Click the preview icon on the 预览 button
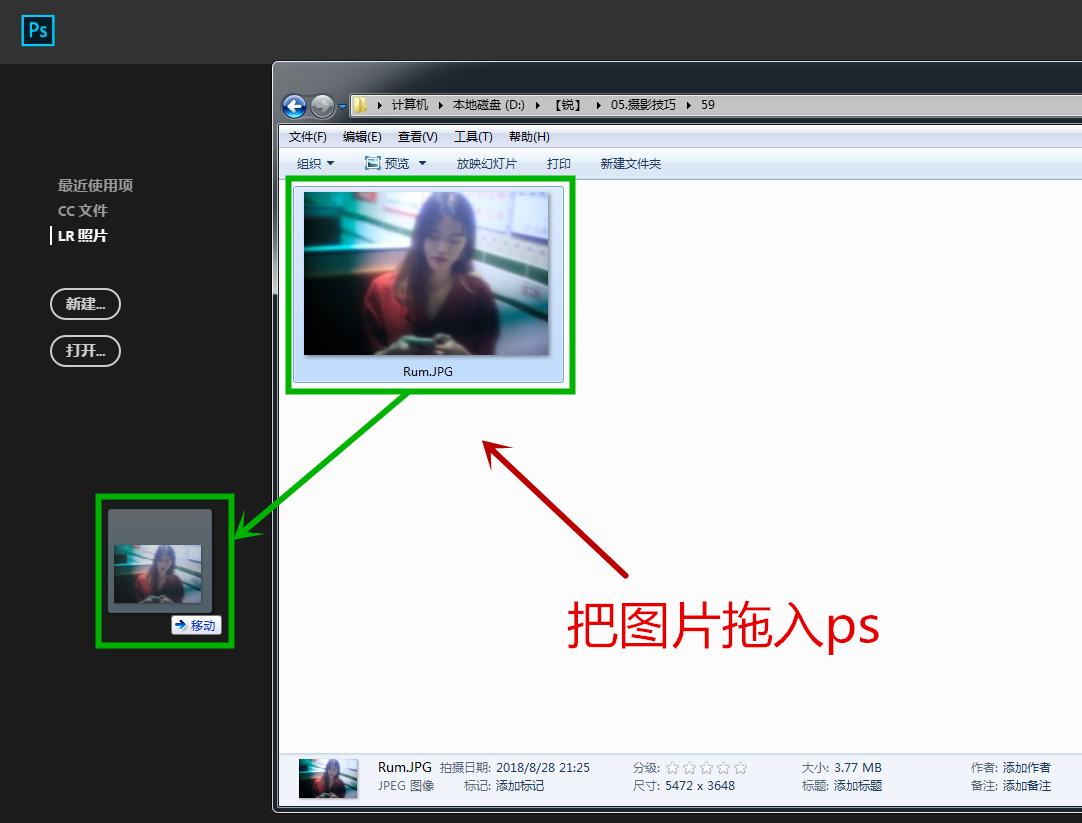The image size is (1082, 823). pyautogui.click(x=371, y=163)
